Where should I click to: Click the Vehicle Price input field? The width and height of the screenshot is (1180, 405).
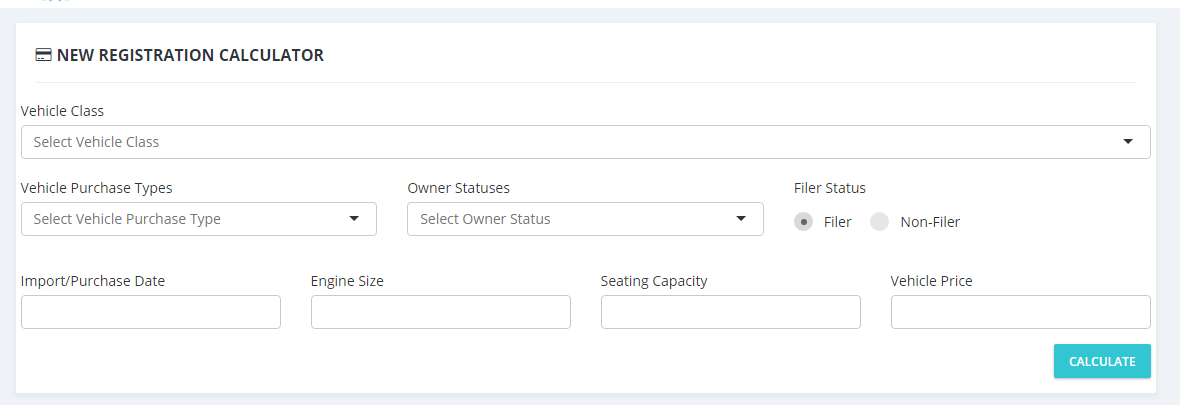pos(1021,312)
